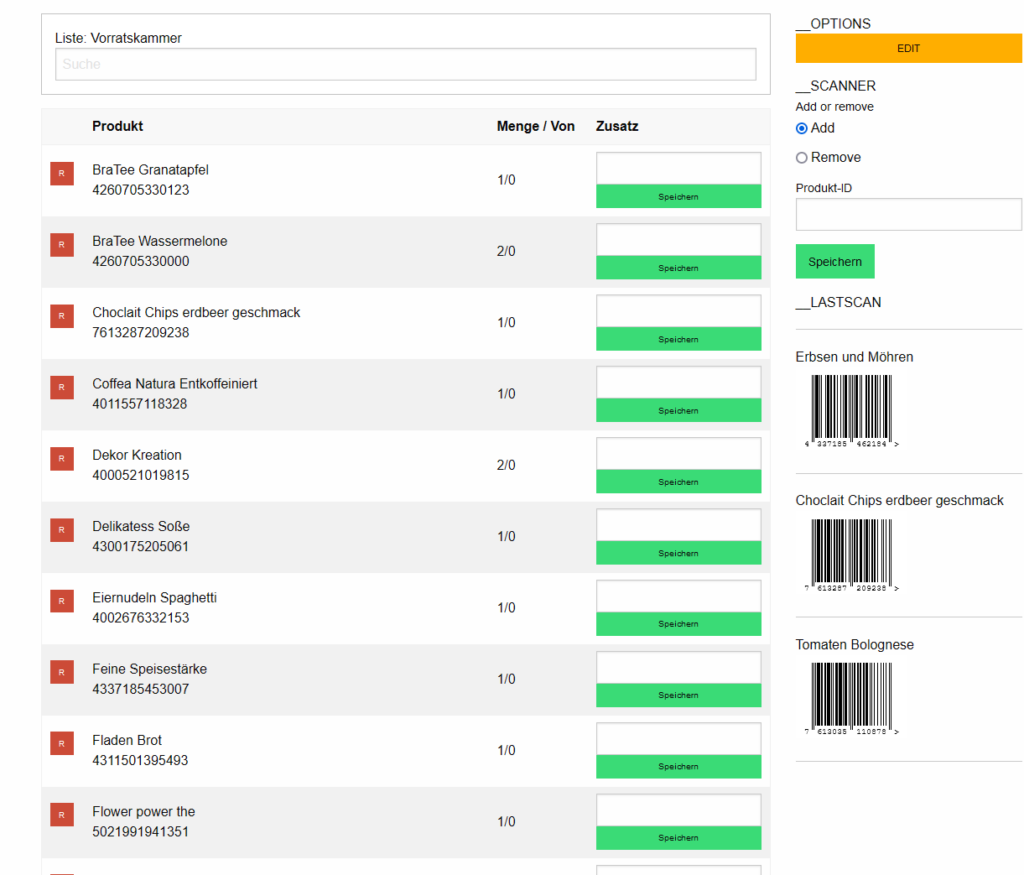Select the Add radio option

[802, 128]
